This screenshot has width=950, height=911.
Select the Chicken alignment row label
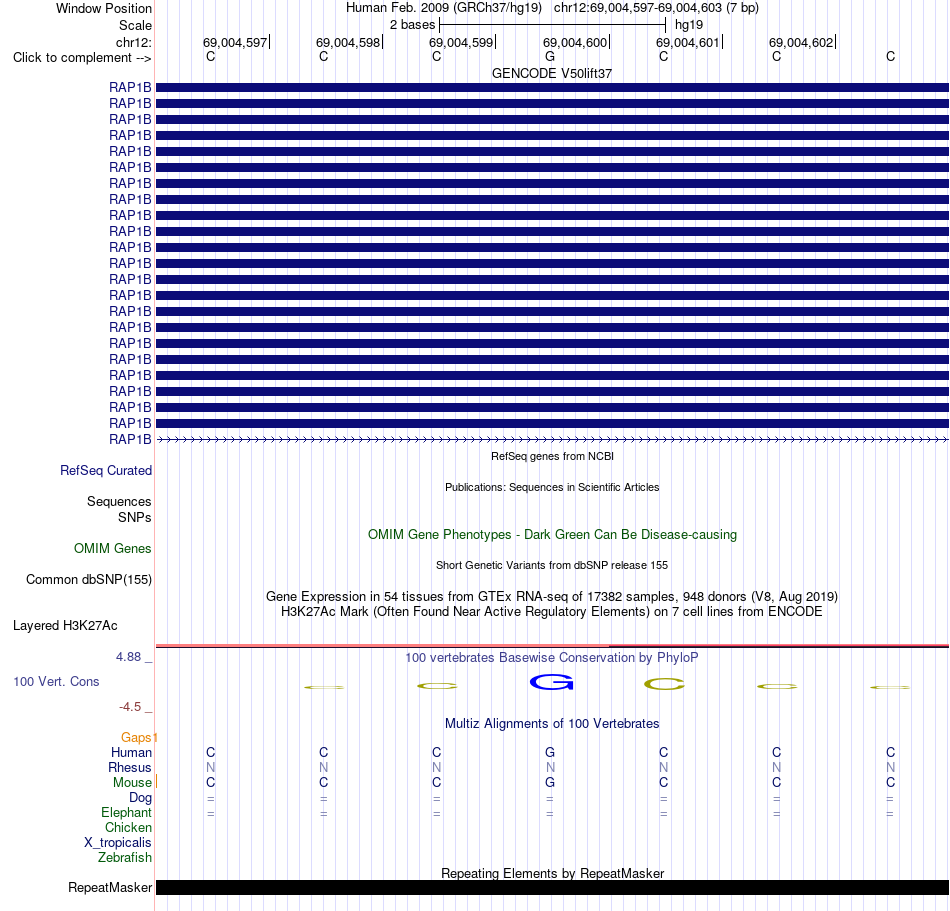point(128,827)
